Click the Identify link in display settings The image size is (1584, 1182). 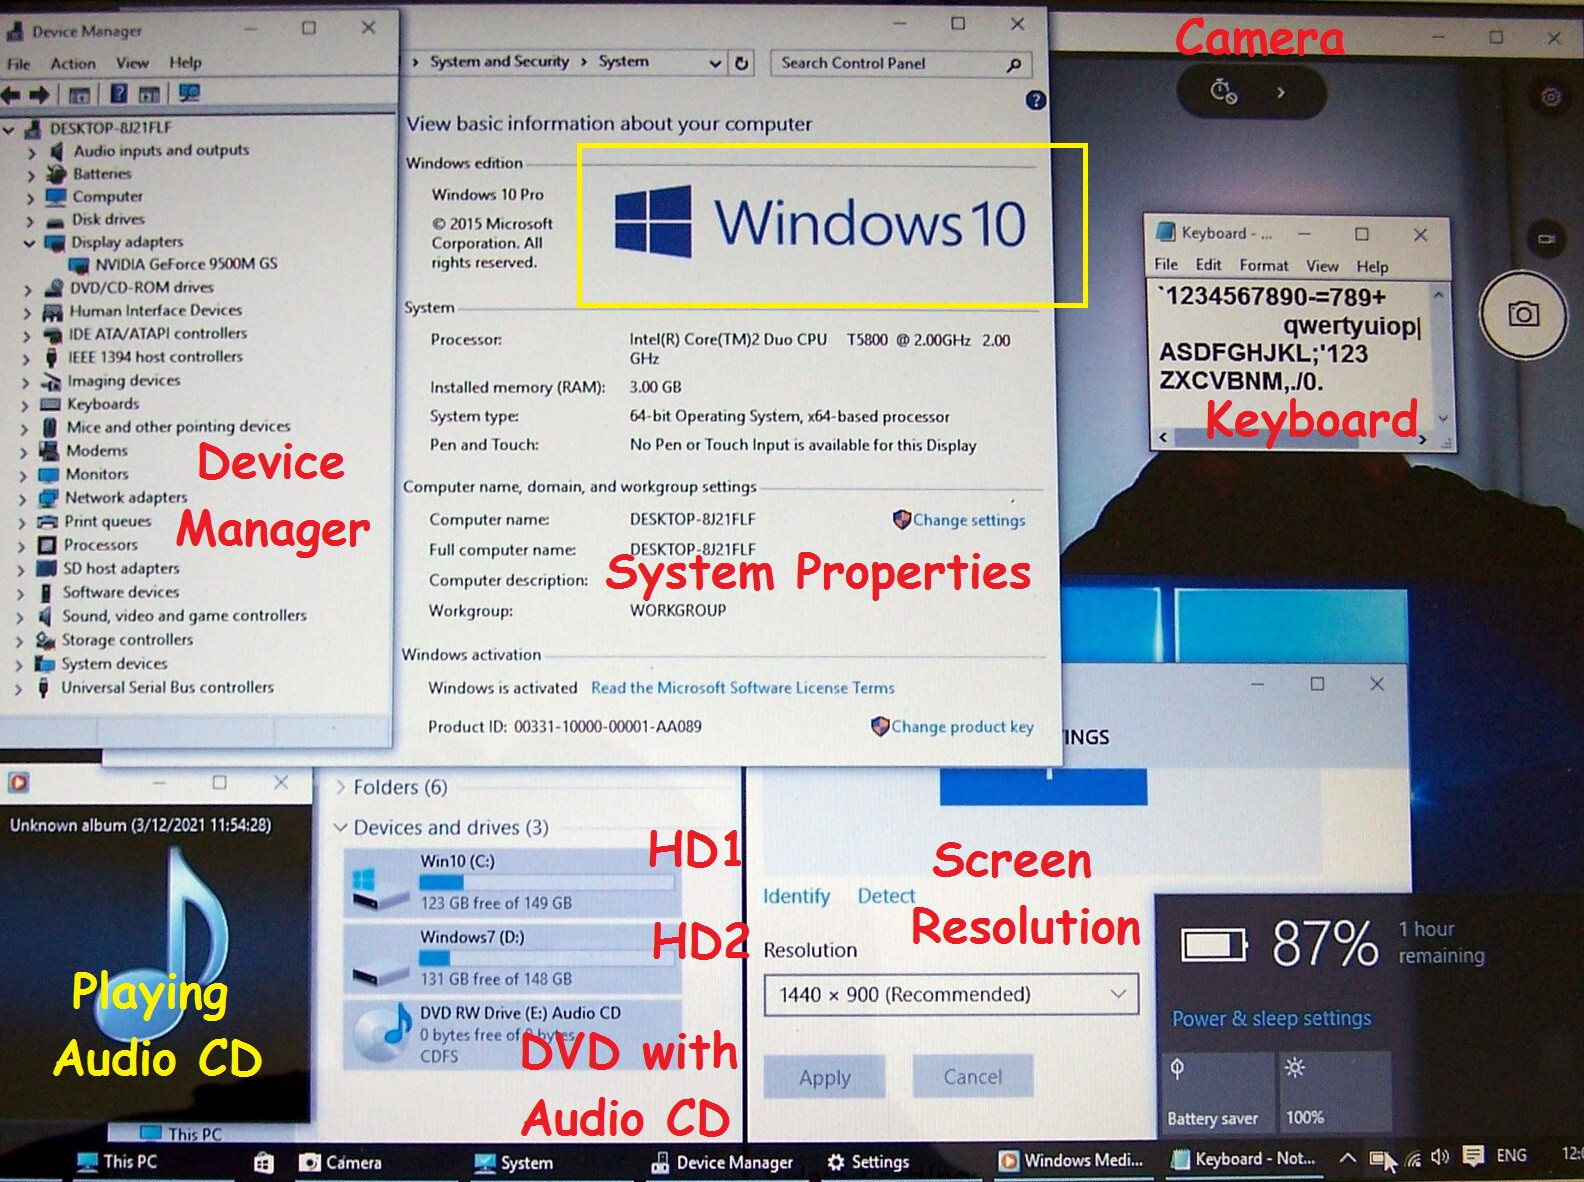tap(796, 896)
